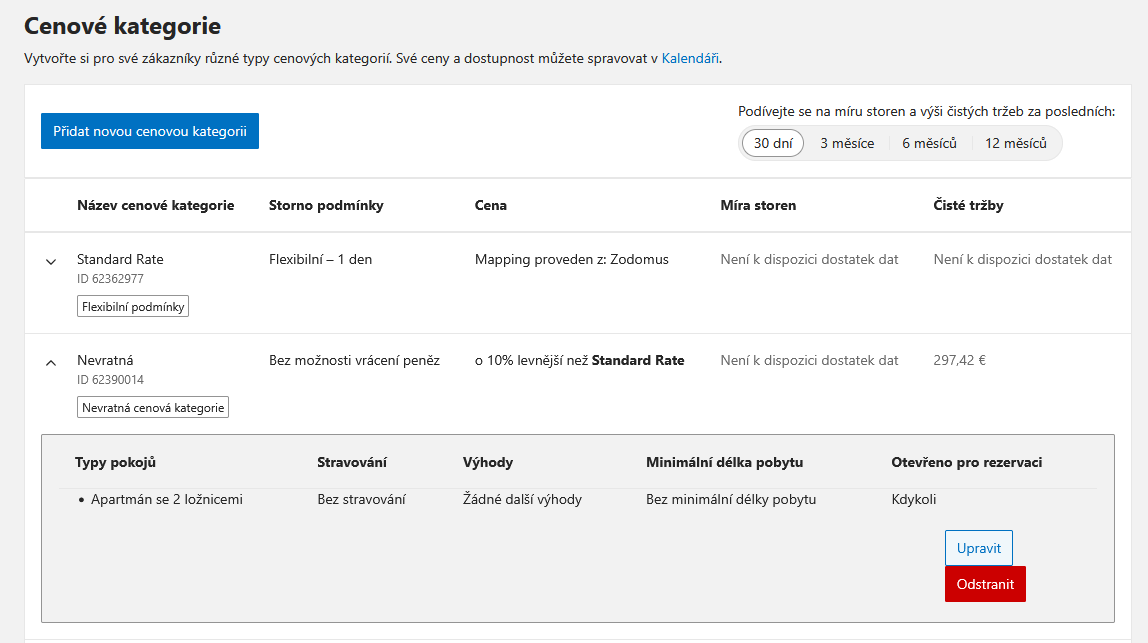Click the 'Míra storen' column header
This screenshot has width=1148, height=643.
click(758, 205)
